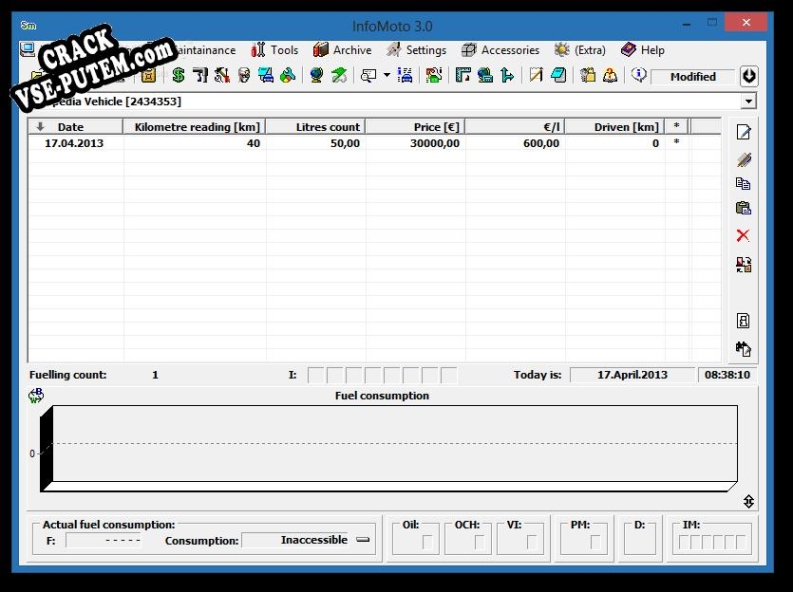The width and height of the screenshot is (793, 592).
Task: Click the up-down arrows icon below chart
Action: pyautogui.click(x=748, y=502)
